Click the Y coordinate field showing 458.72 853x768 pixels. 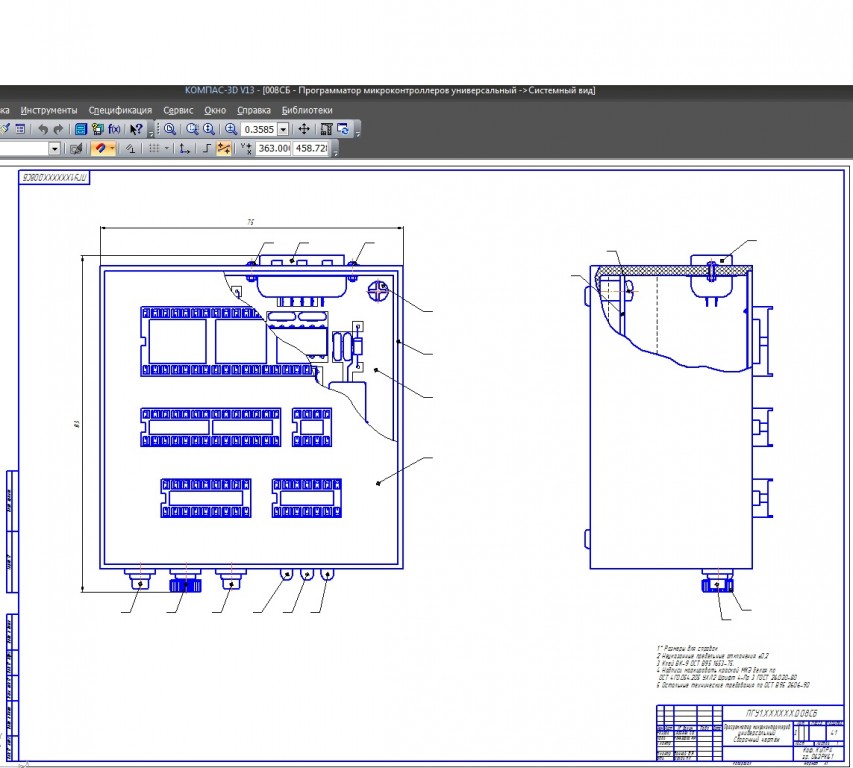pos(311,148)
